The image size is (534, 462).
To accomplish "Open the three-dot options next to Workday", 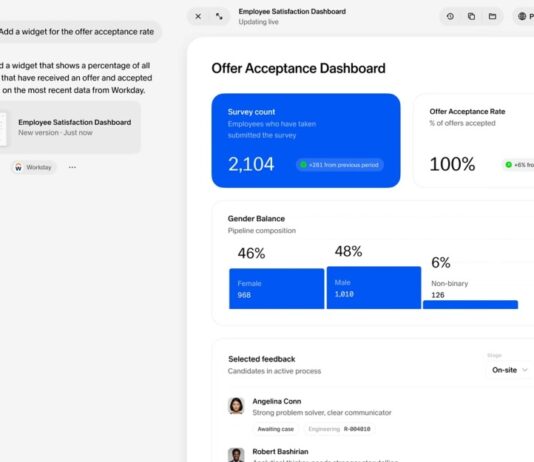I will (x=72, y=167).
